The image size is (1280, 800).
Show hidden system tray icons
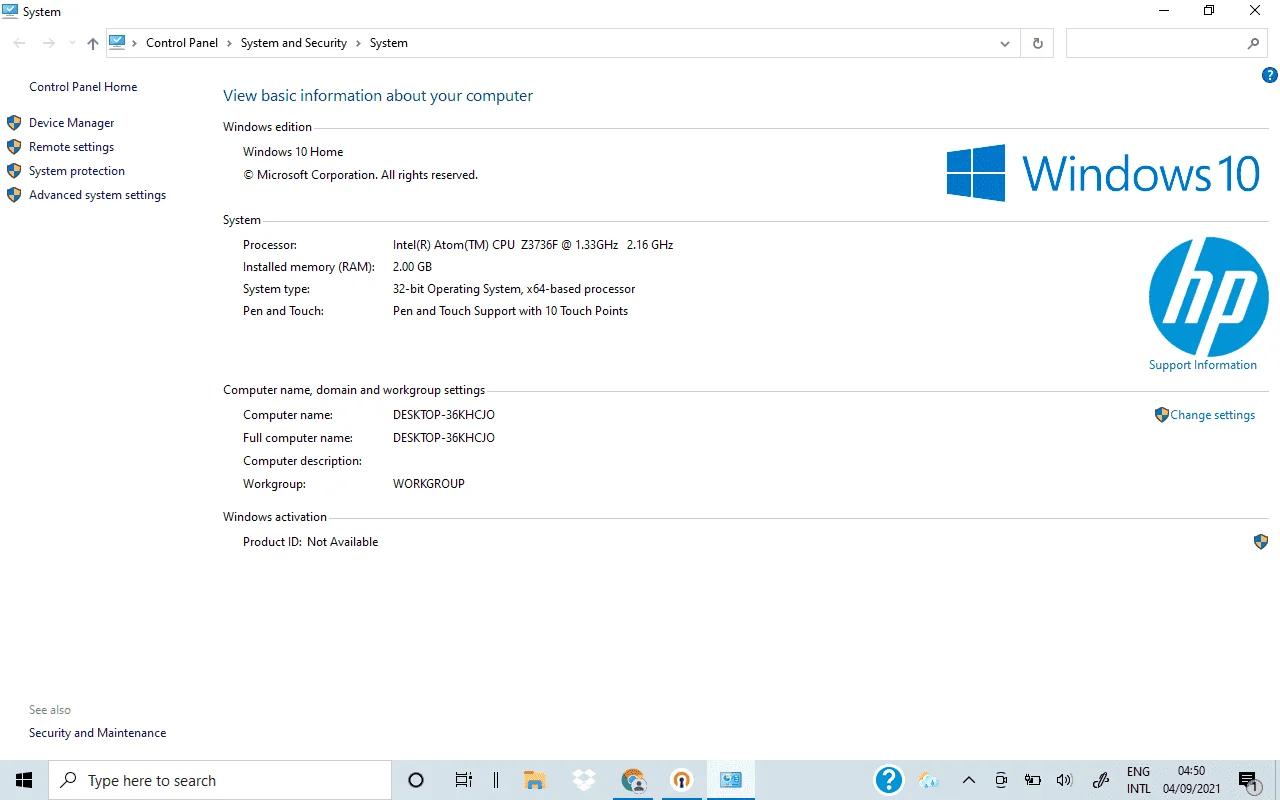pyautogui.click(x=968, y=780)
